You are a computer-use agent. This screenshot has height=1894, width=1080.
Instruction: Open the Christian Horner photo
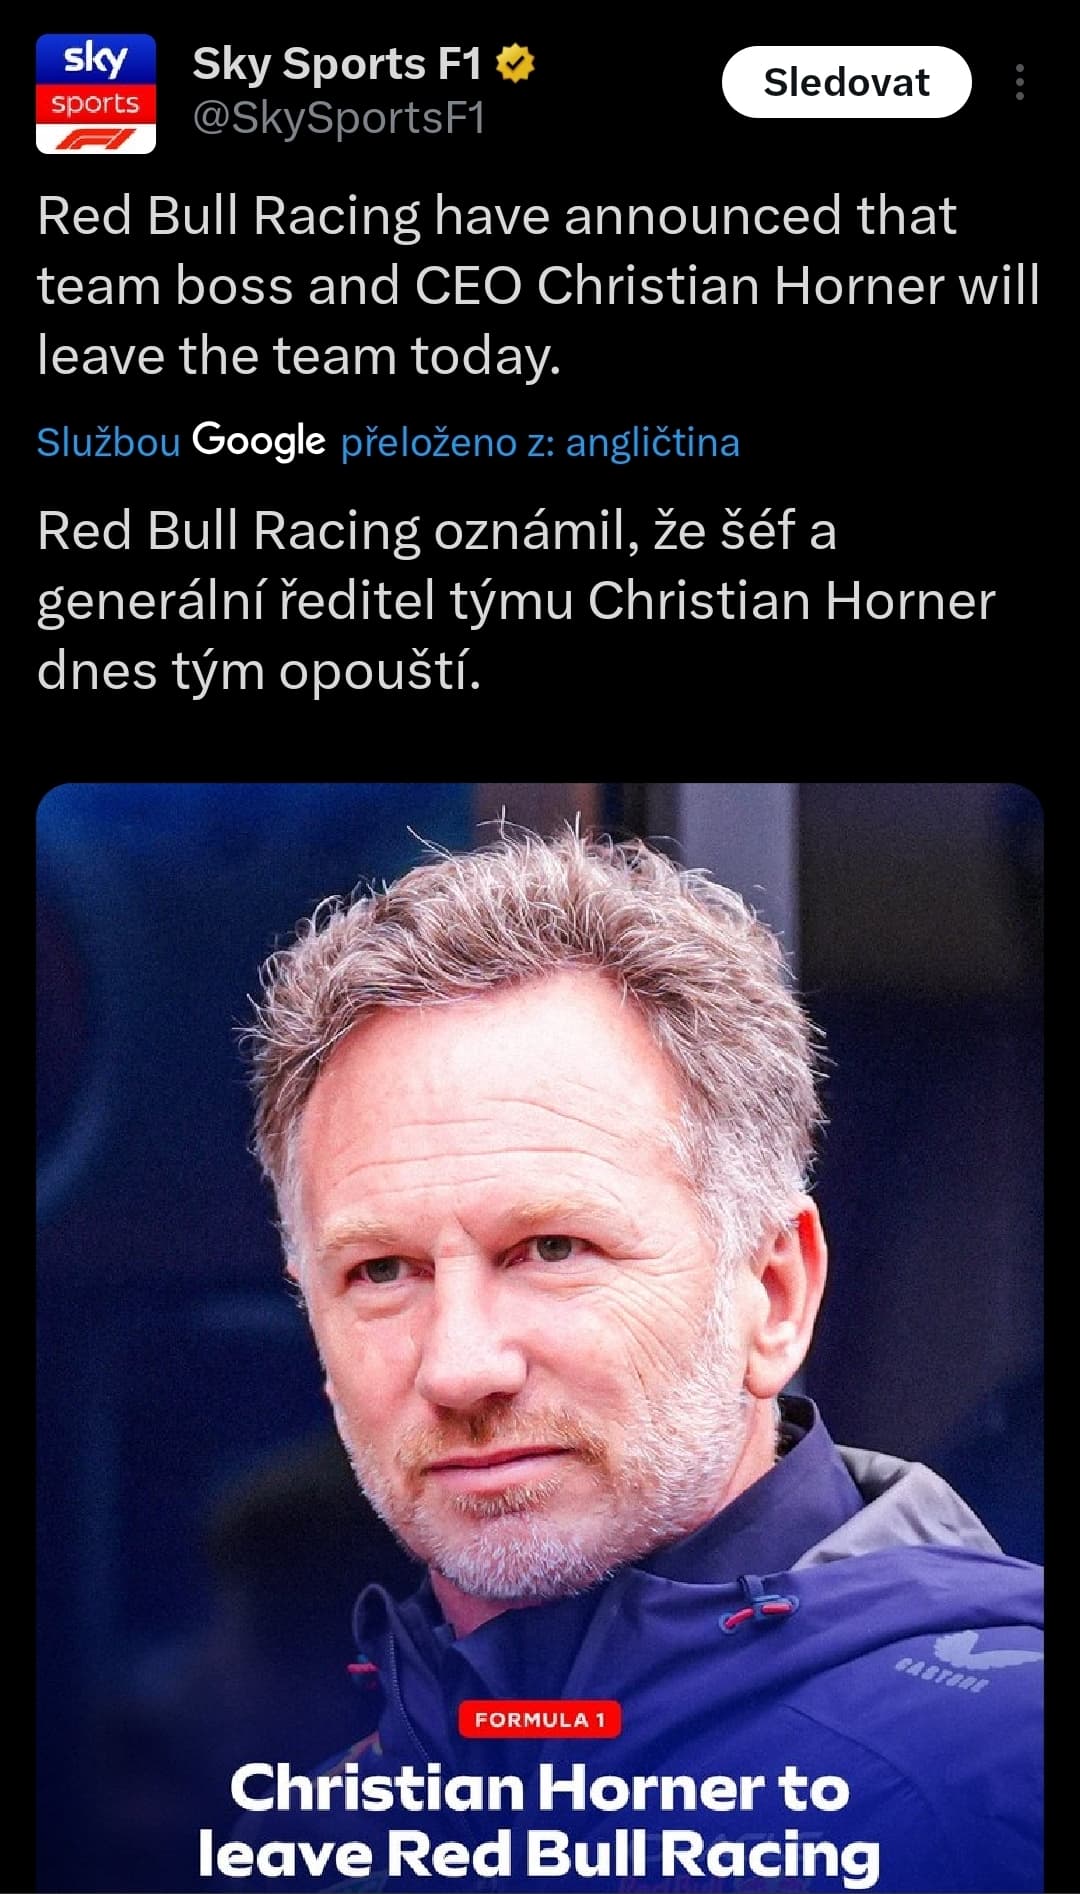540,1337
